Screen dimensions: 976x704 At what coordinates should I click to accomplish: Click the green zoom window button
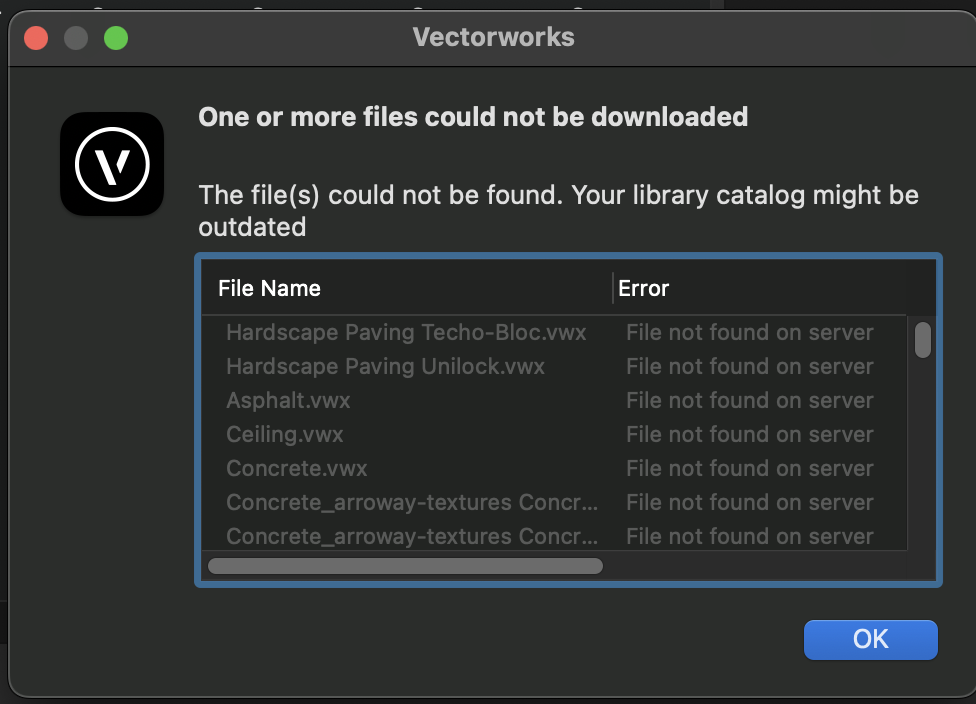coord(116,39)
